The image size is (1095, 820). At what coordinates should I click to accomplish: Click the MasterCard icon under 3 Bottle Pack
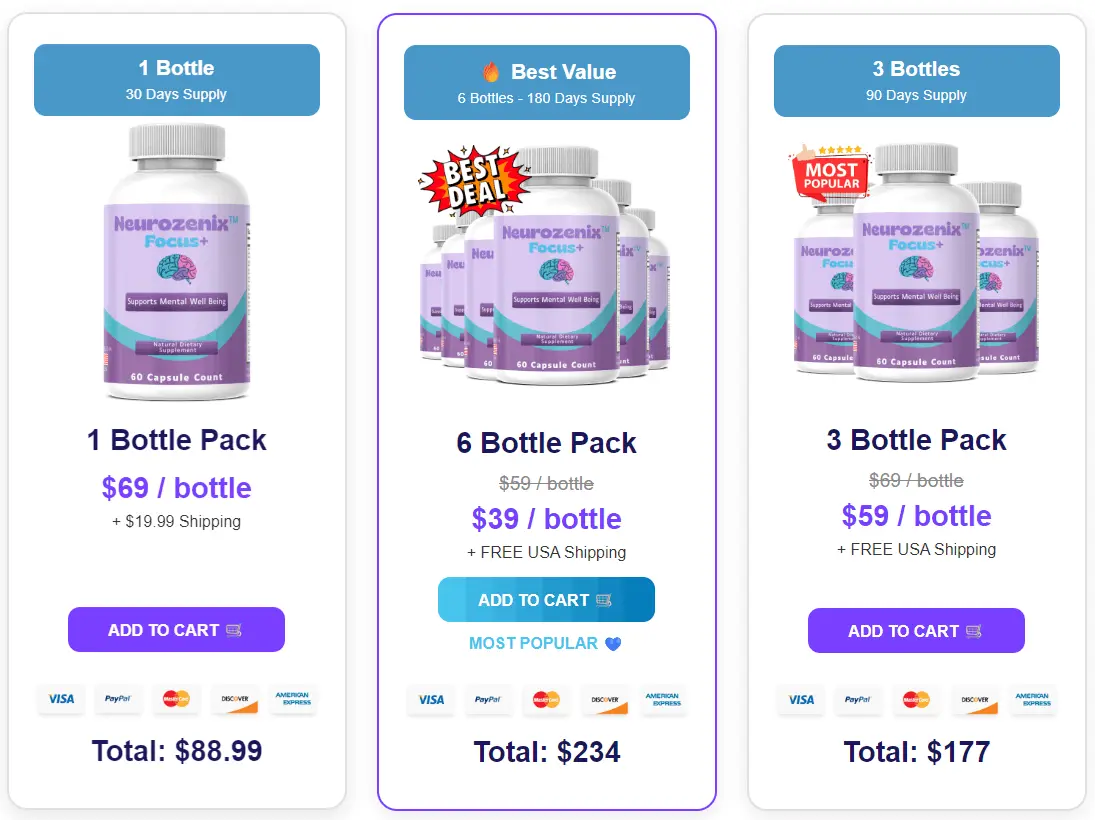(x=916, y=700)
